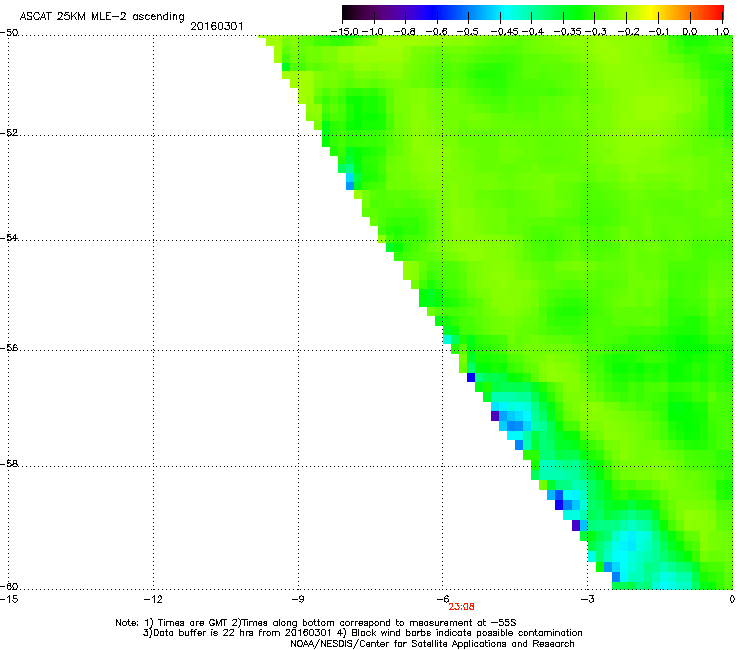Viewport: 740px width, 650px height.
Task: Click the x-axis label 0
Action: [x=732, y=599]
